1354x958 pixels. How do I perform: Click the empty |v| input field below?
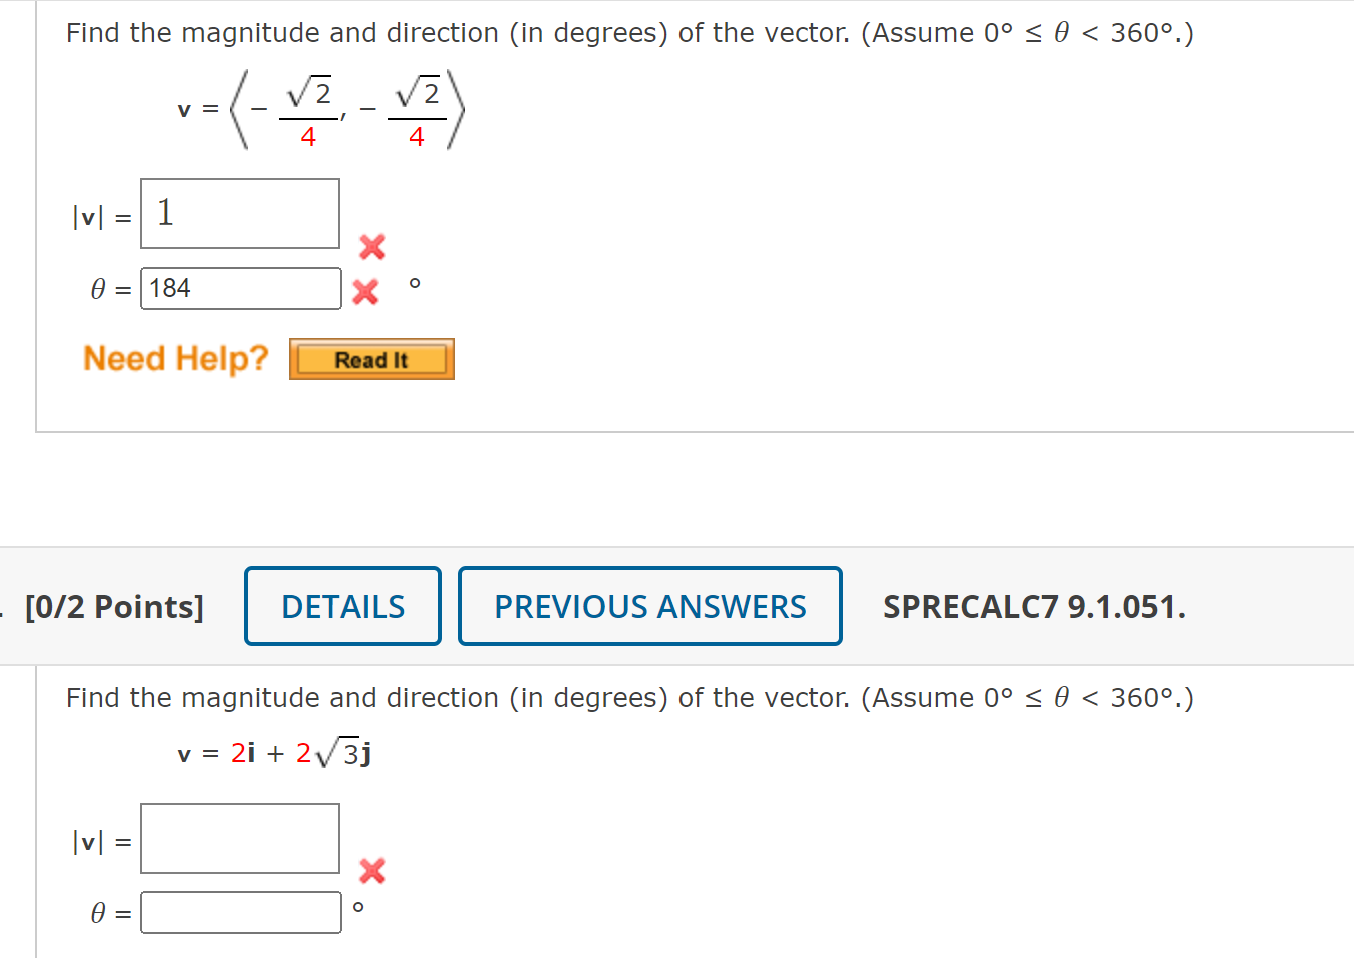239,838
